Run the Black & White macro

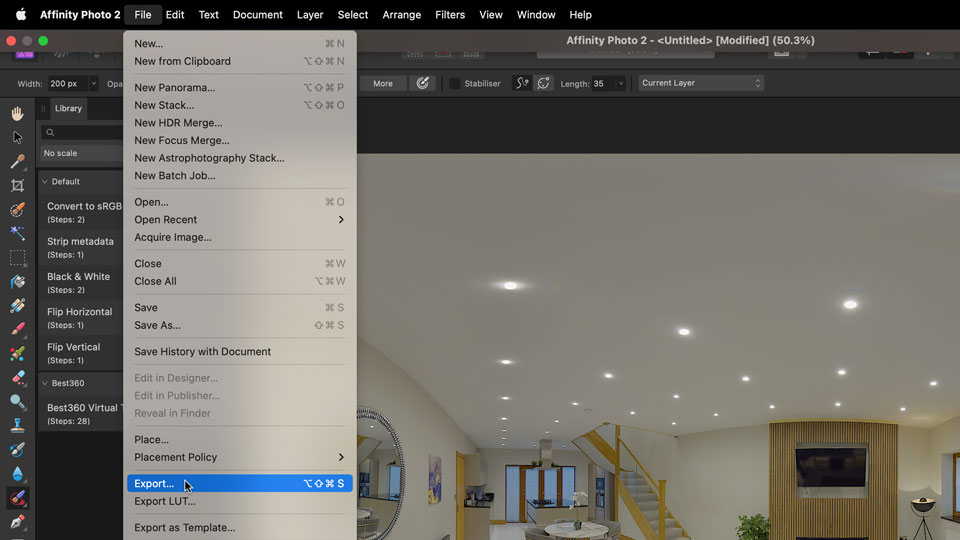click(x=81, y=282)
